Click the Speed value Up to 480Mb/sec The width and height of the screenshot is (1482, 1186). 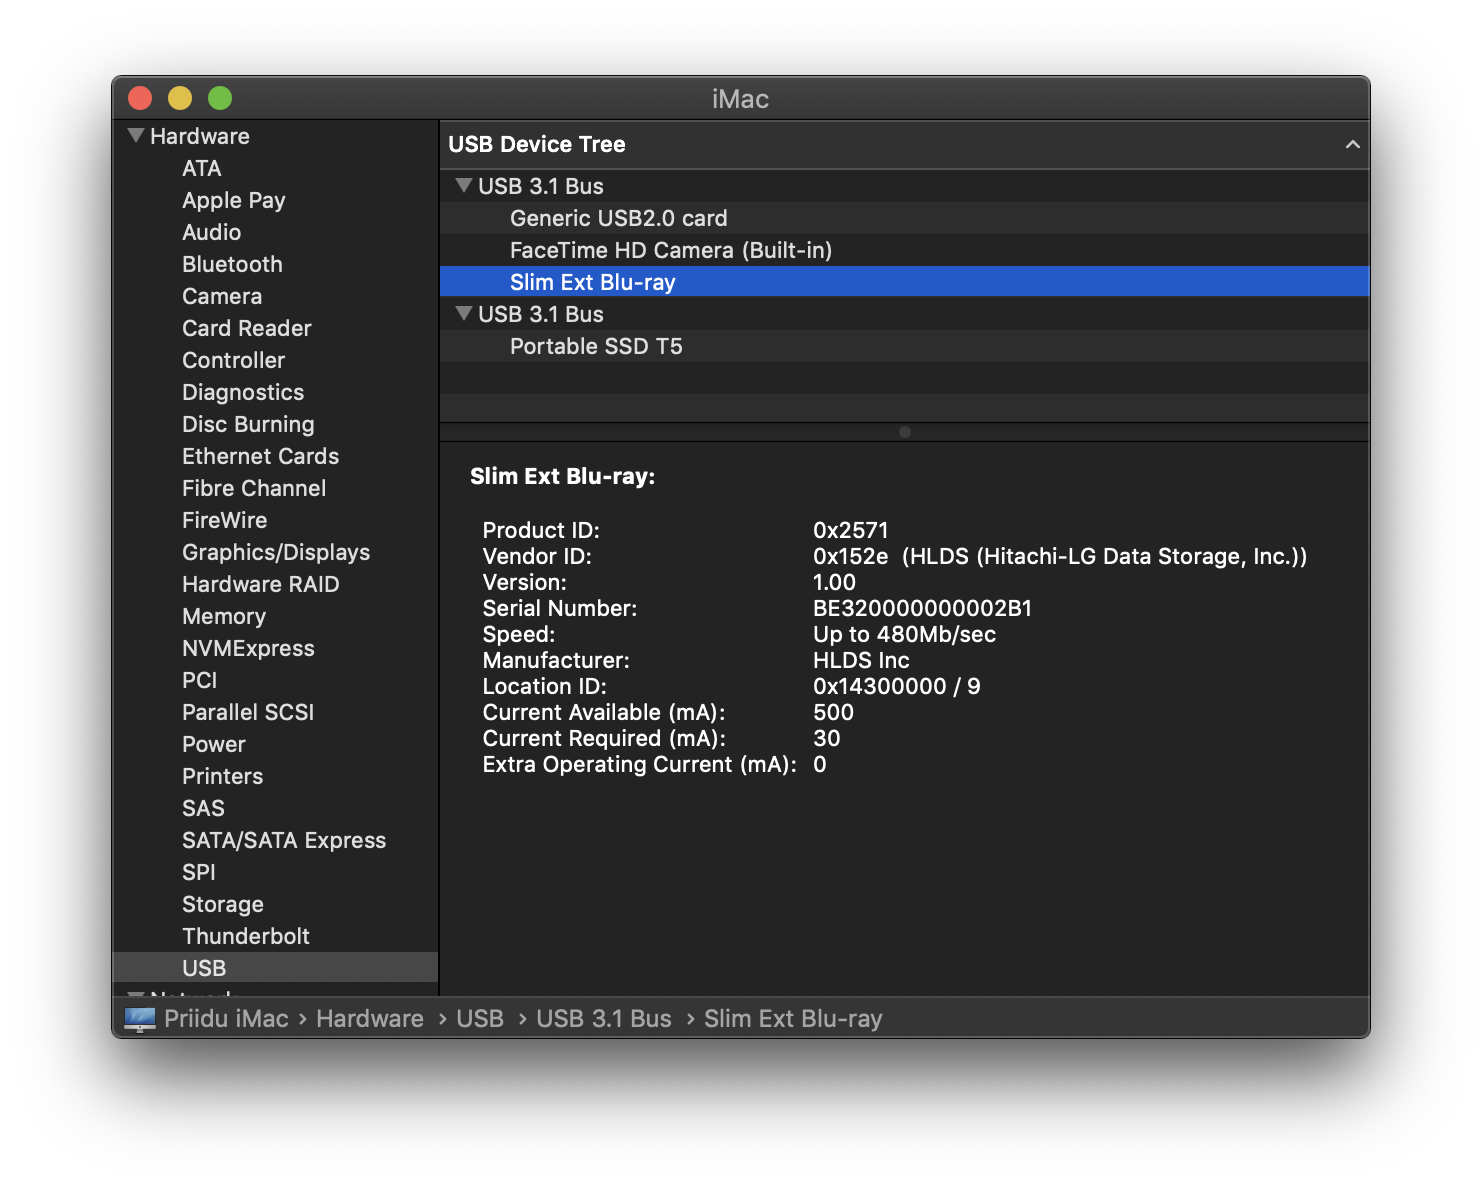[x=904, y=634]
